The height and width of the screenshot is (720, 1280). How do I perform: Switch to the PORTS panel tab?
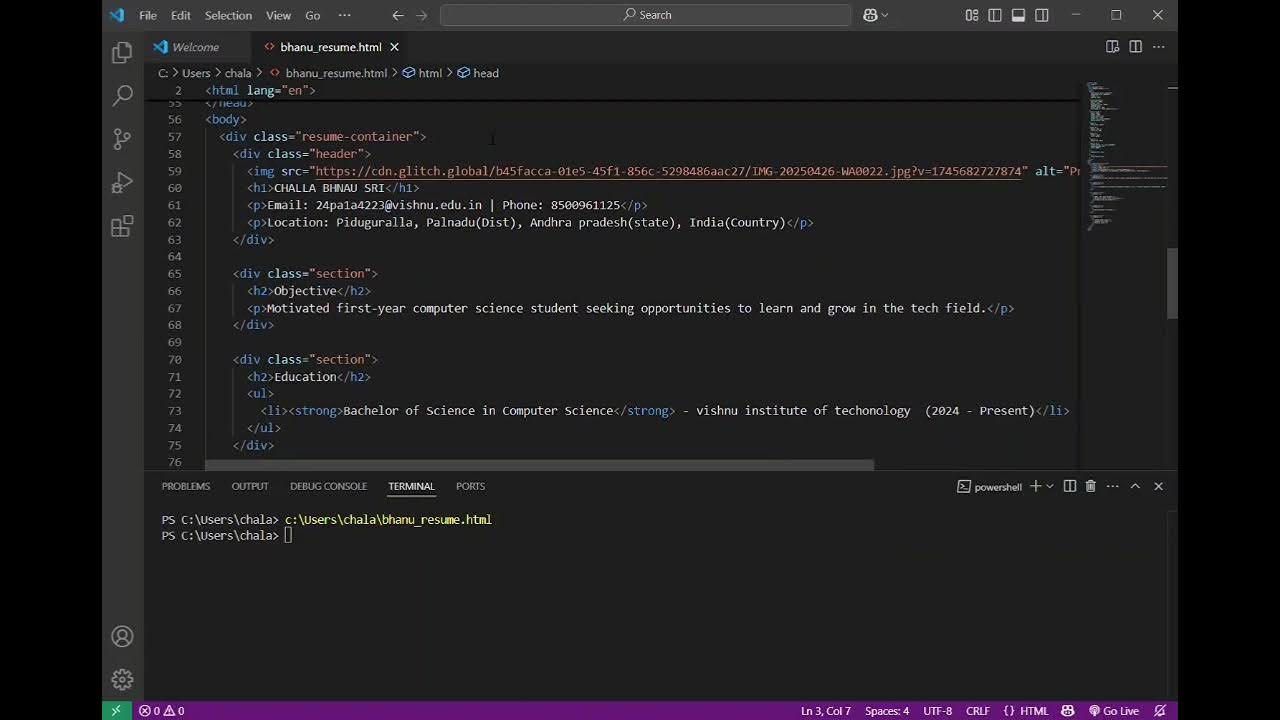(x=470, y=486)
